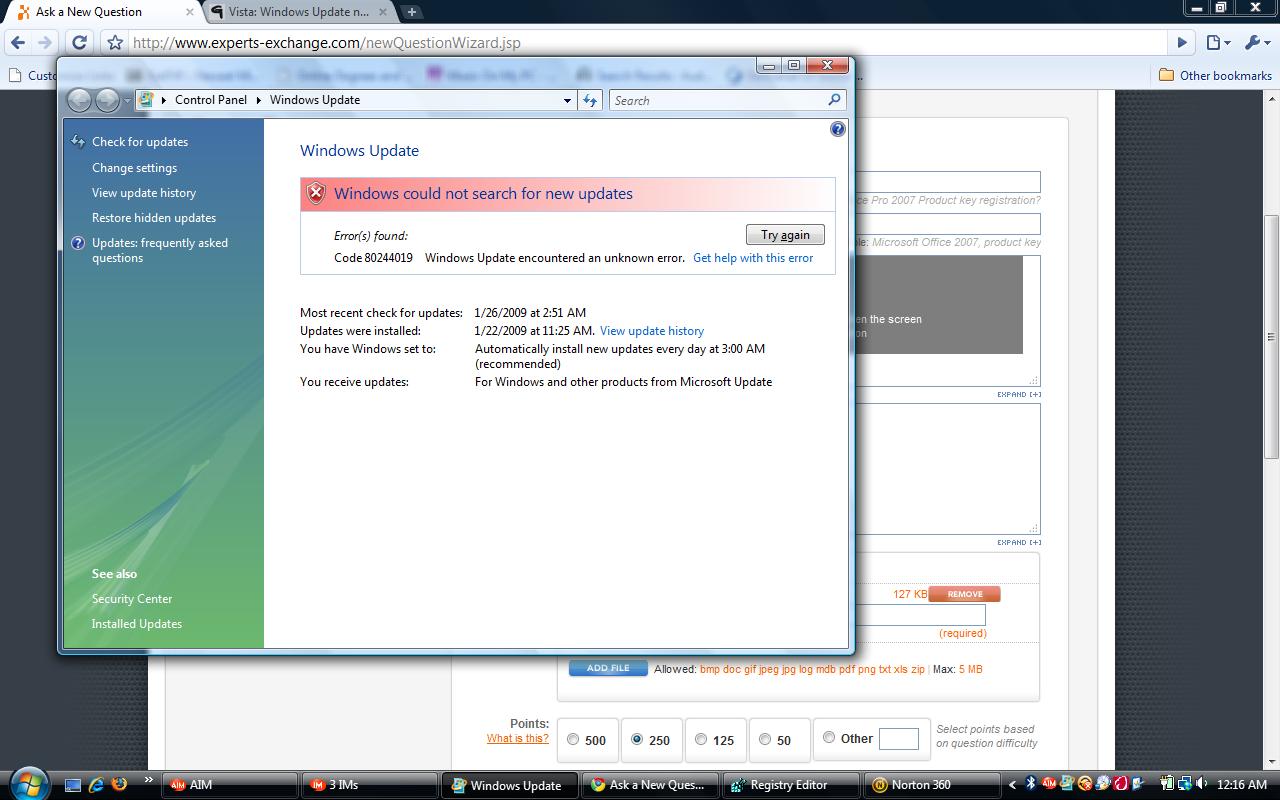1280x800 pixels.
Task: Open Get help with this error
Action: pyautogui.click(x=753, y=258)
